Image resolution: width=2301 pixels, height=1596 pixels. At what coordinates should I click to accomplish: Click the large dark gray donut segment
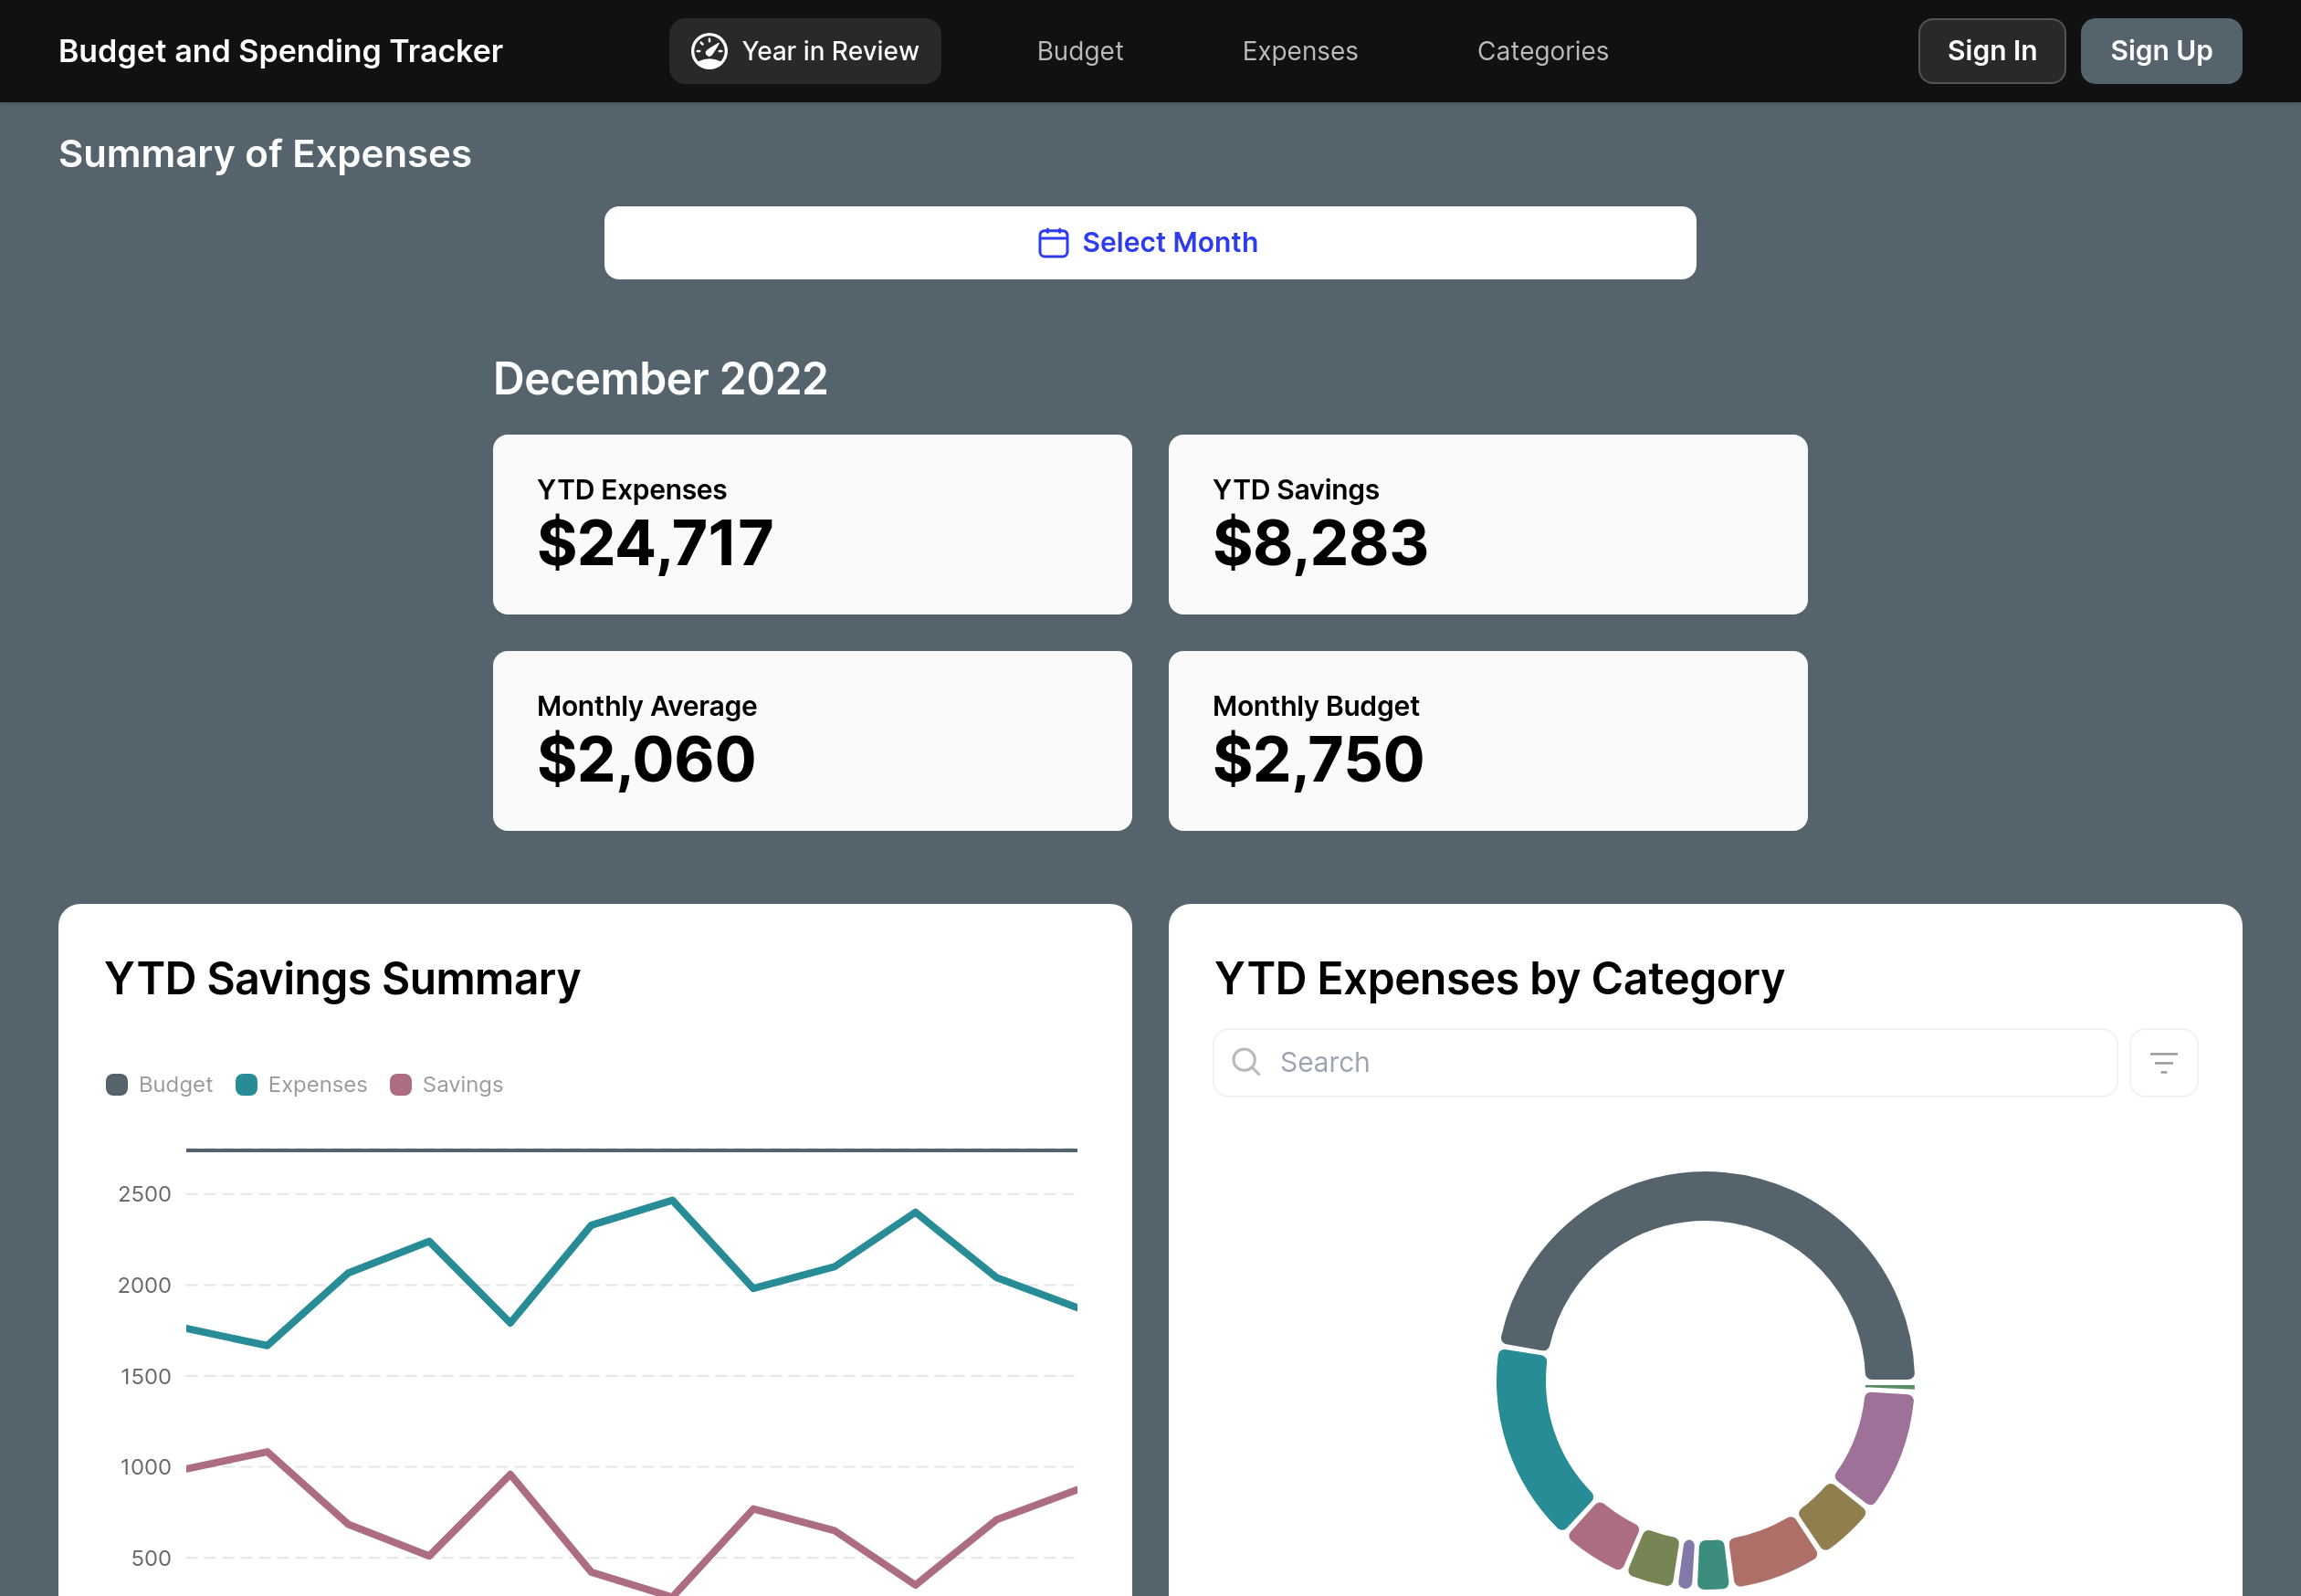[x=1704, y=1196]
